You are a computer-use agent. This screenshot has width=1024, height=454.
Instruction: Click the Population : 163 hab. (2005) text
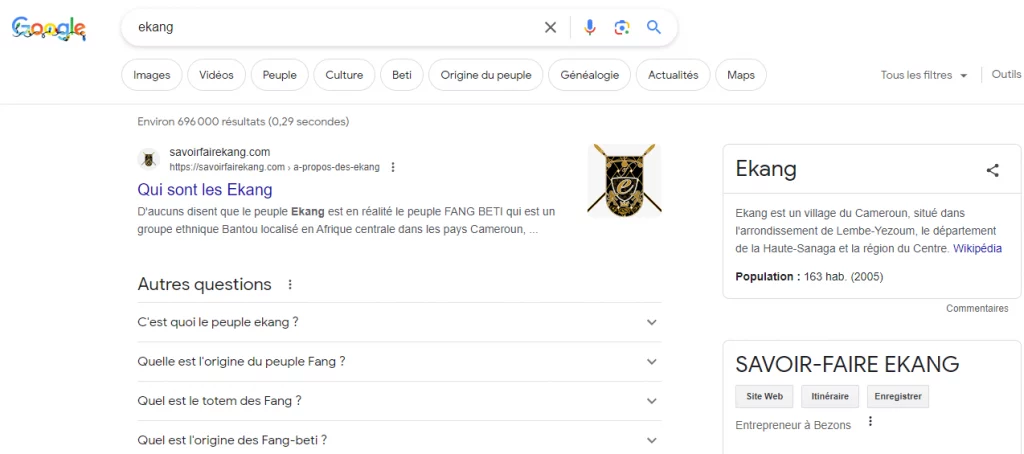(x=809, y=276)
